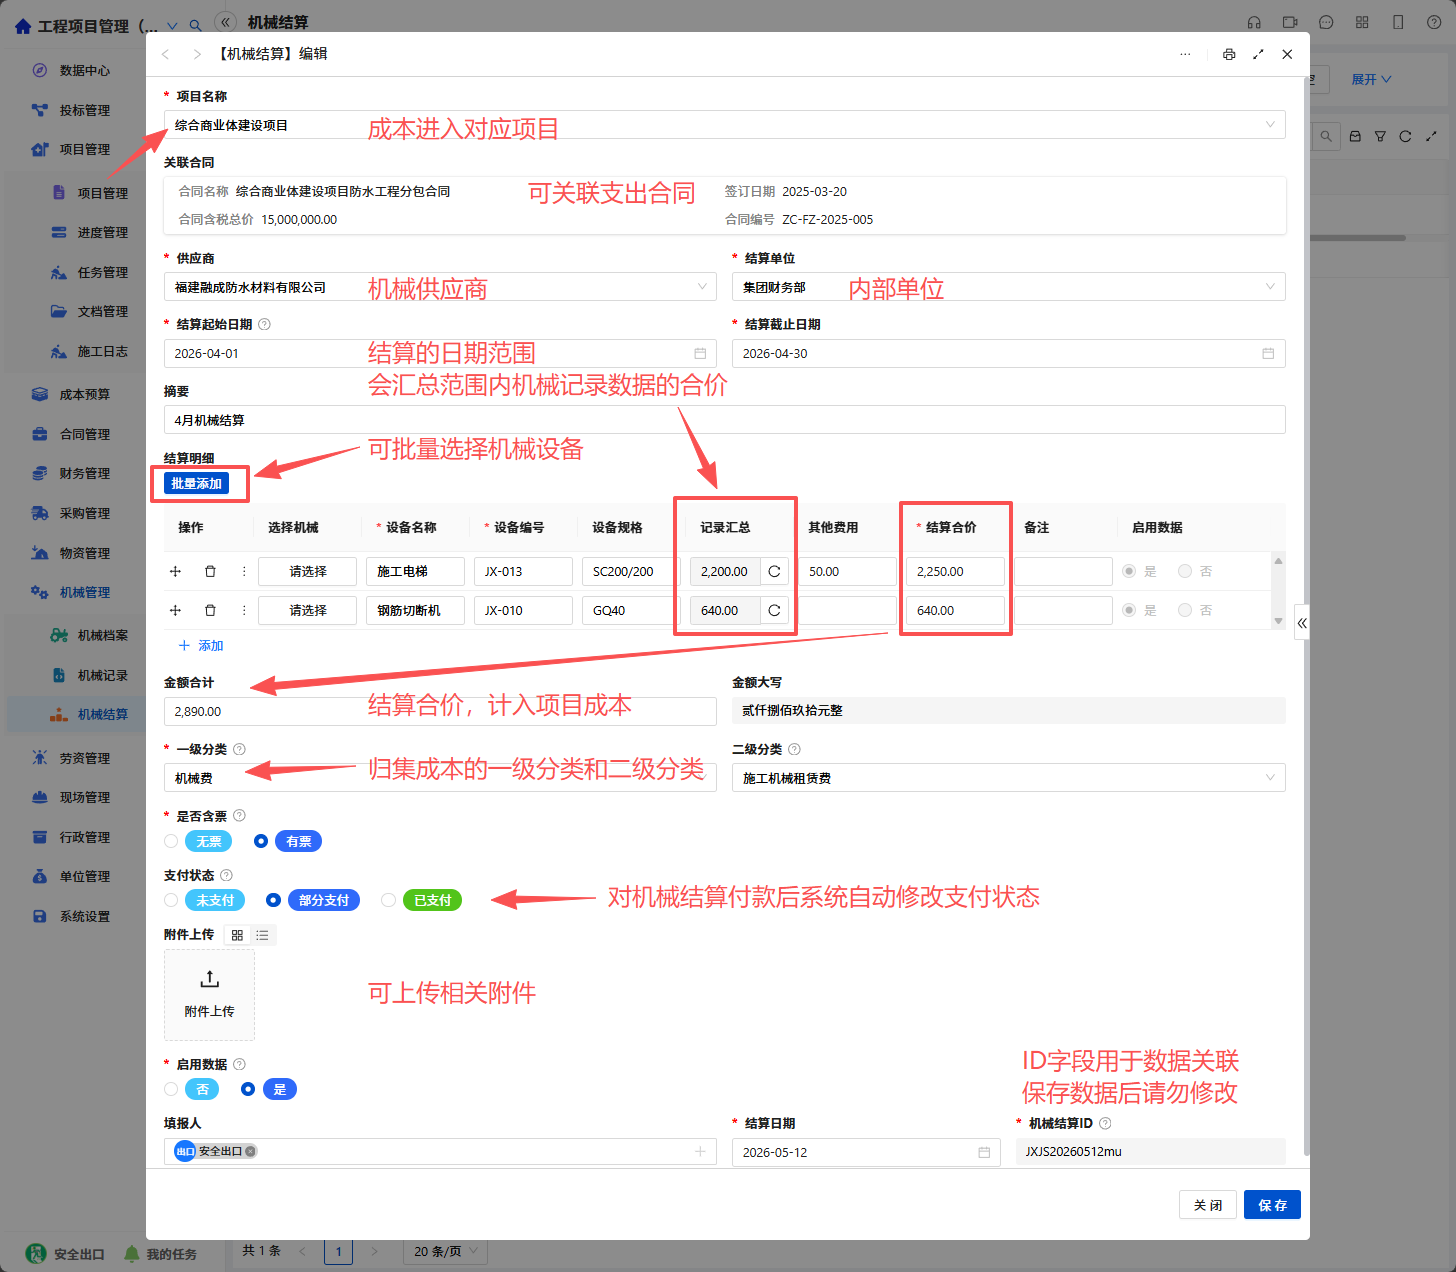Open 请选择 machine selector in 钢筋切断机 row
The image size is (1456, 1272).
point(308,610)
